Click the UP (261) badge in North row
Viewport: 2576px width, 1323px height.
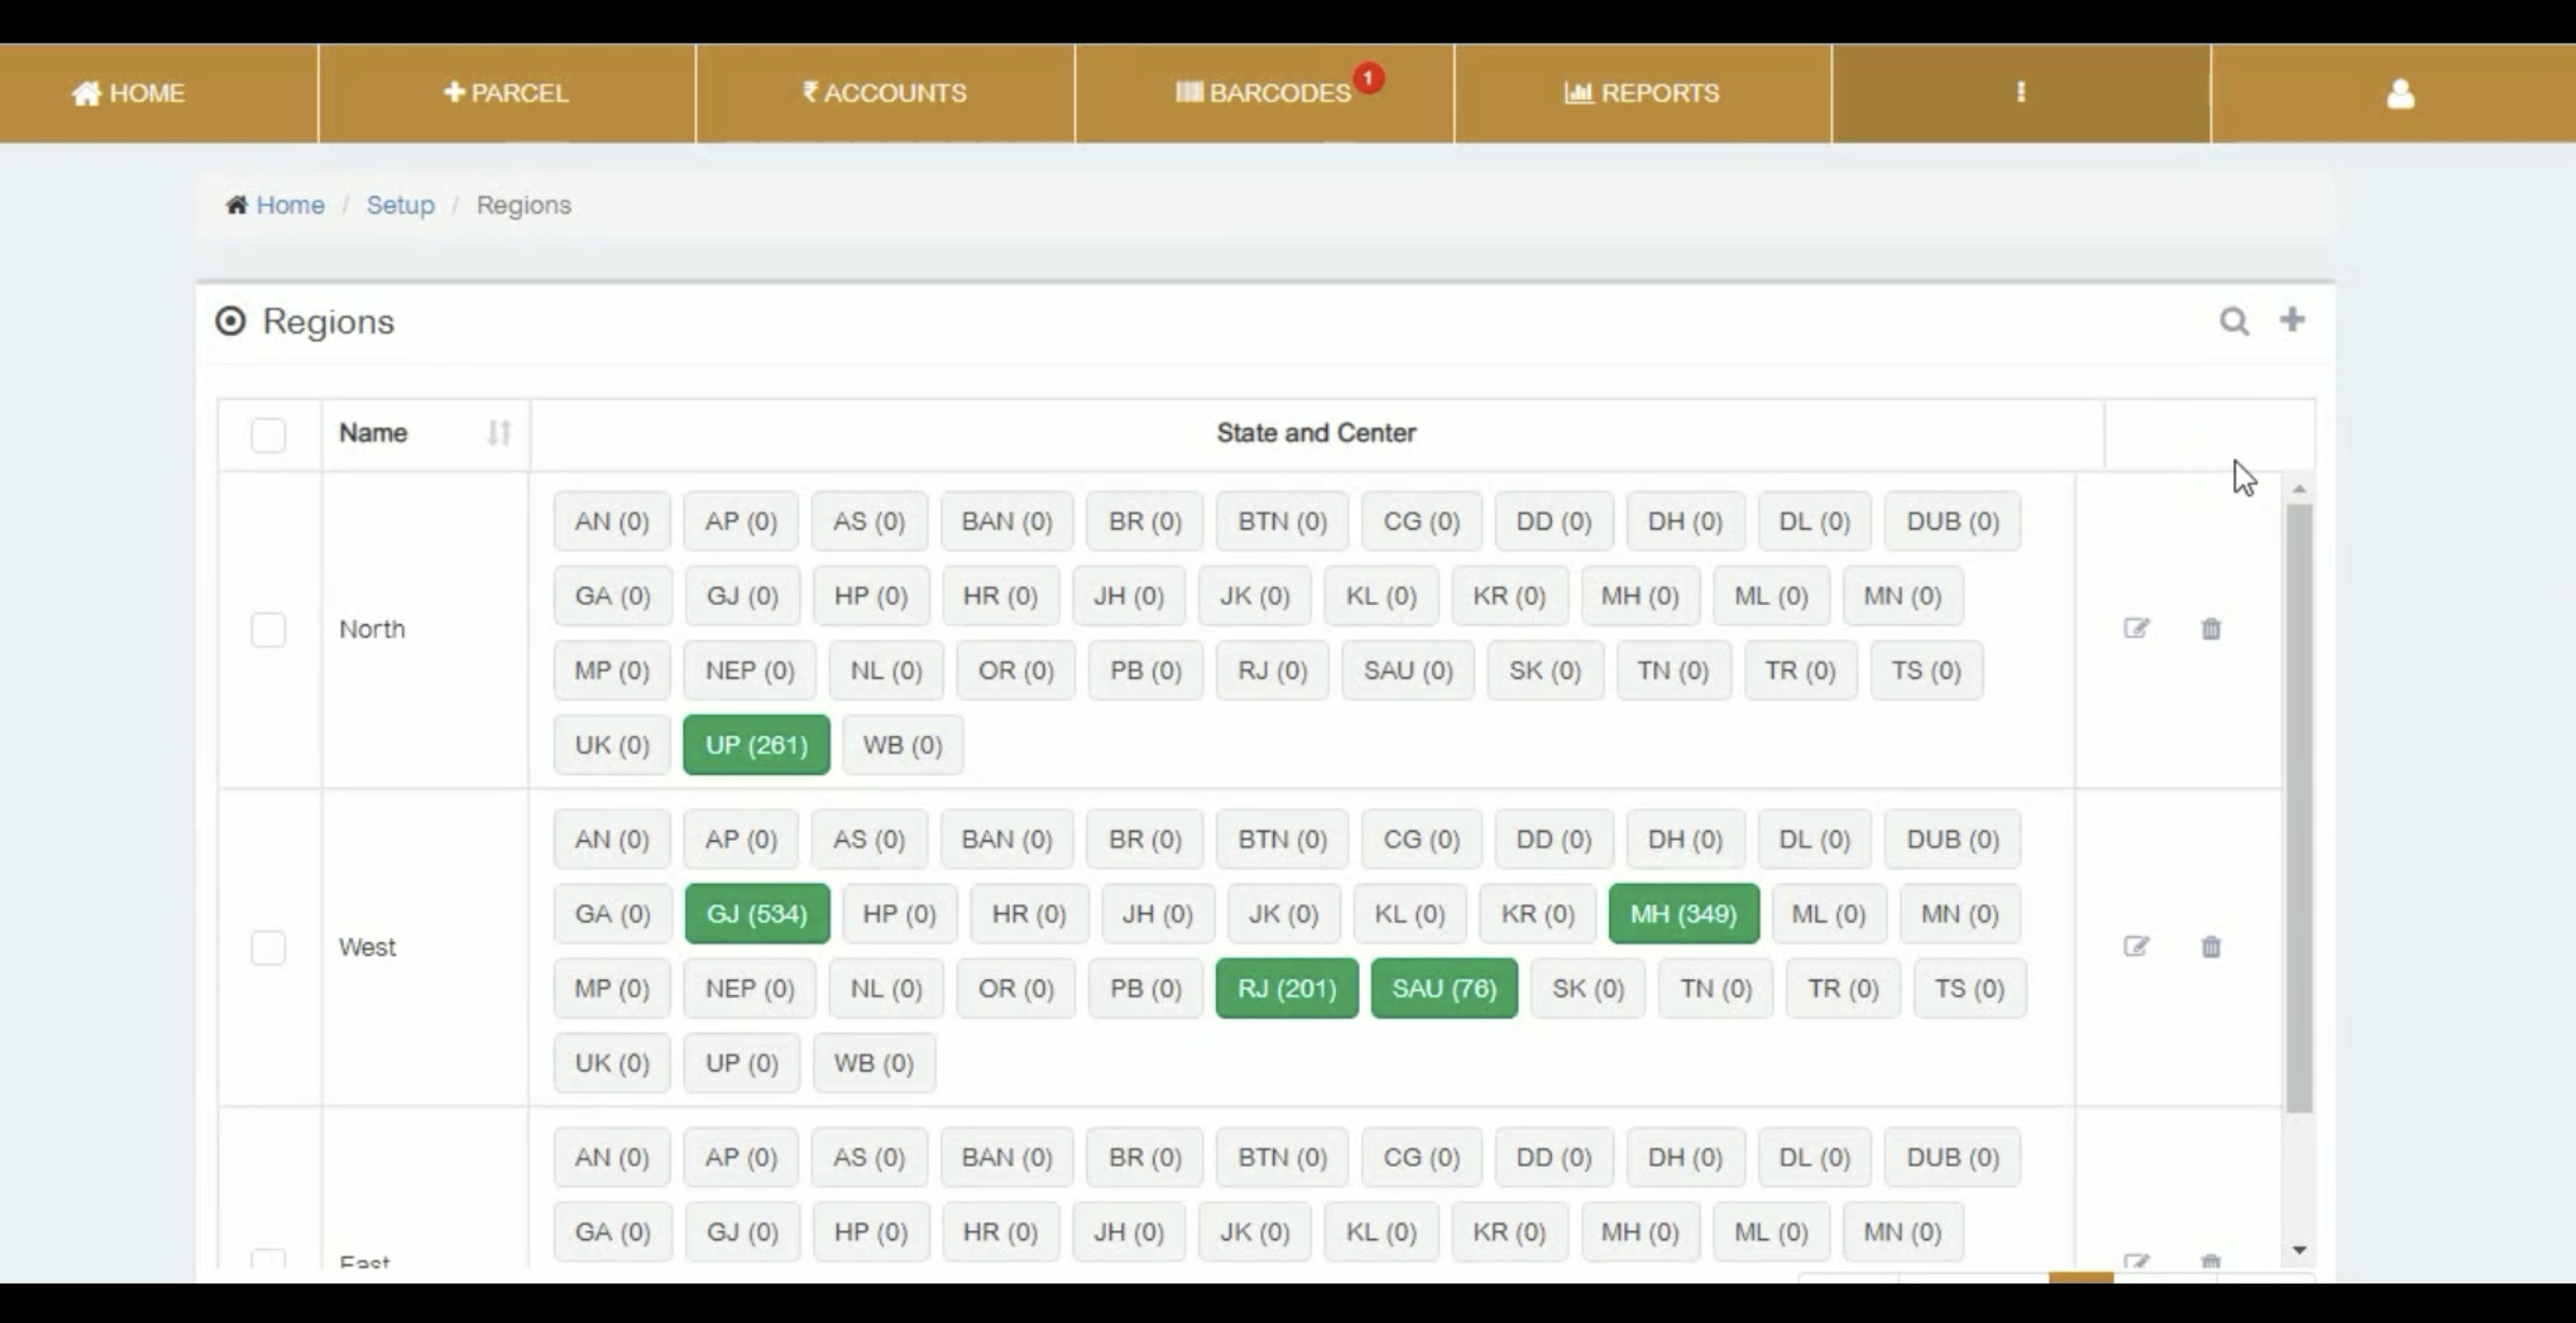pyautogui.click(x=755, y=745)
